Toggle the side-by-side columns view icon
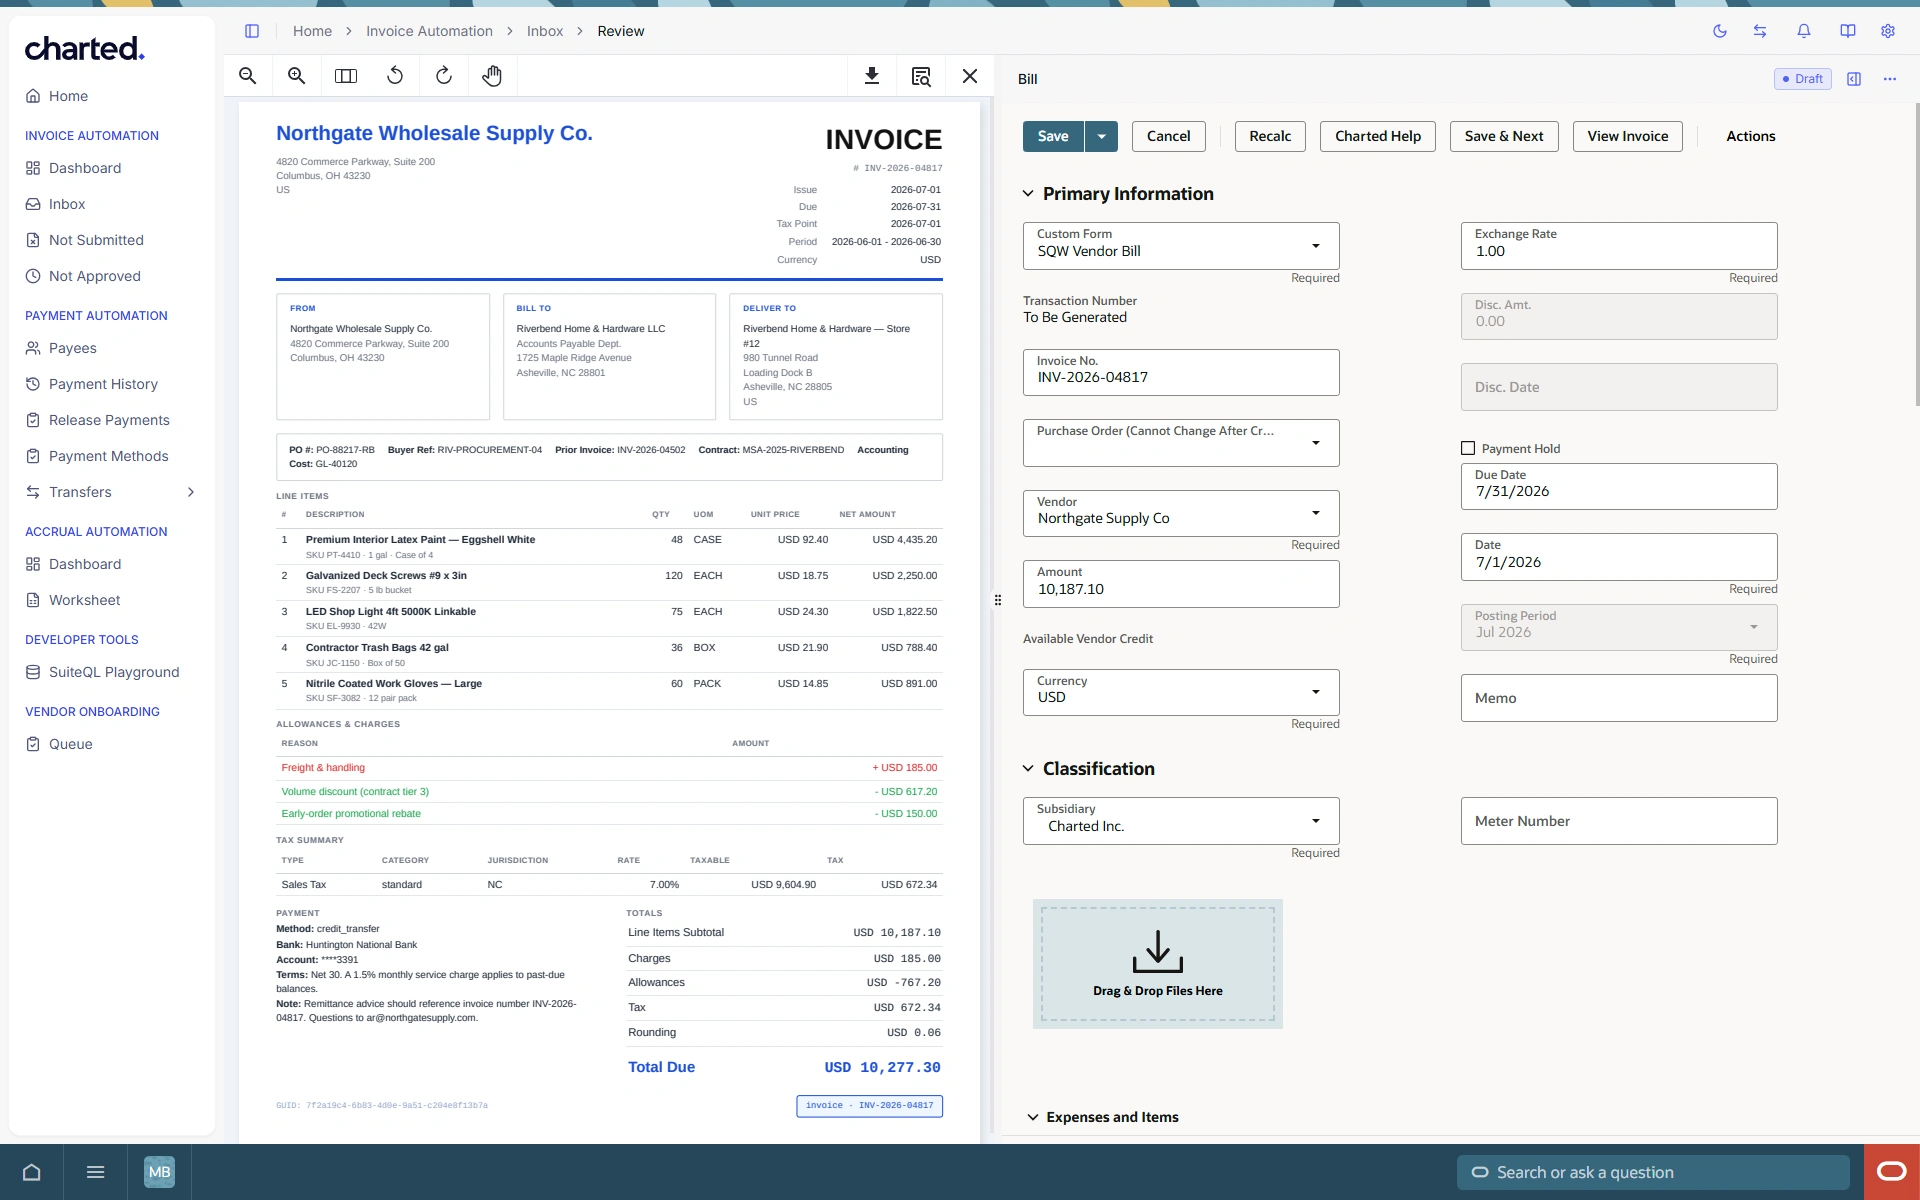Screen dimensions: 1920x1200 [346, 76]
